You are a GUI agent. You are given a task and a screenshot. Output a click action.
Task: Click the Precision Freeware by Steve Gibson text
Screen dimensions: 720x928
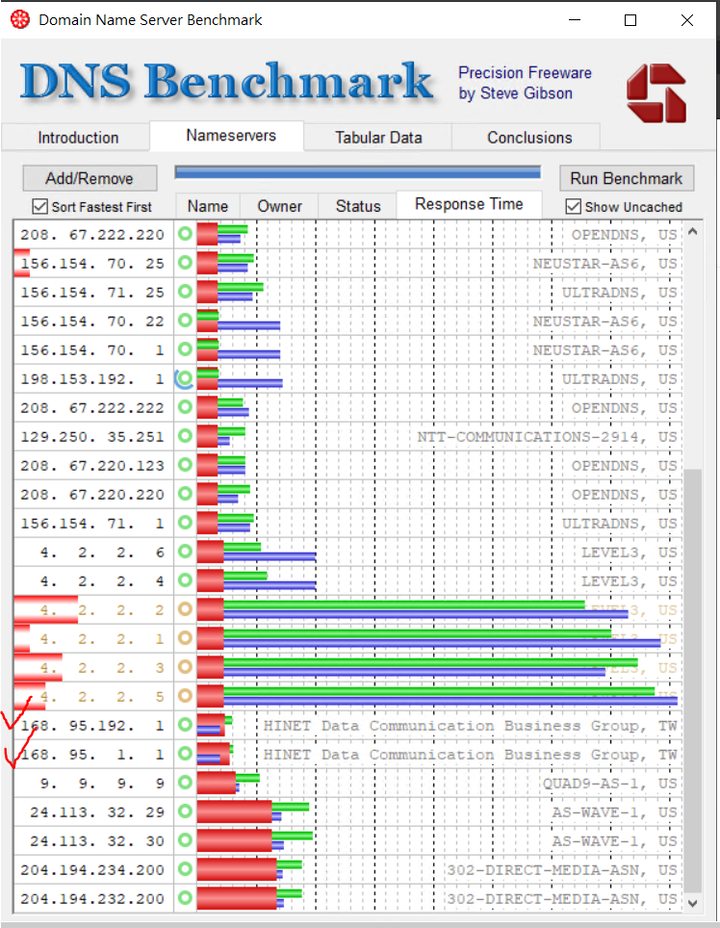524,83
